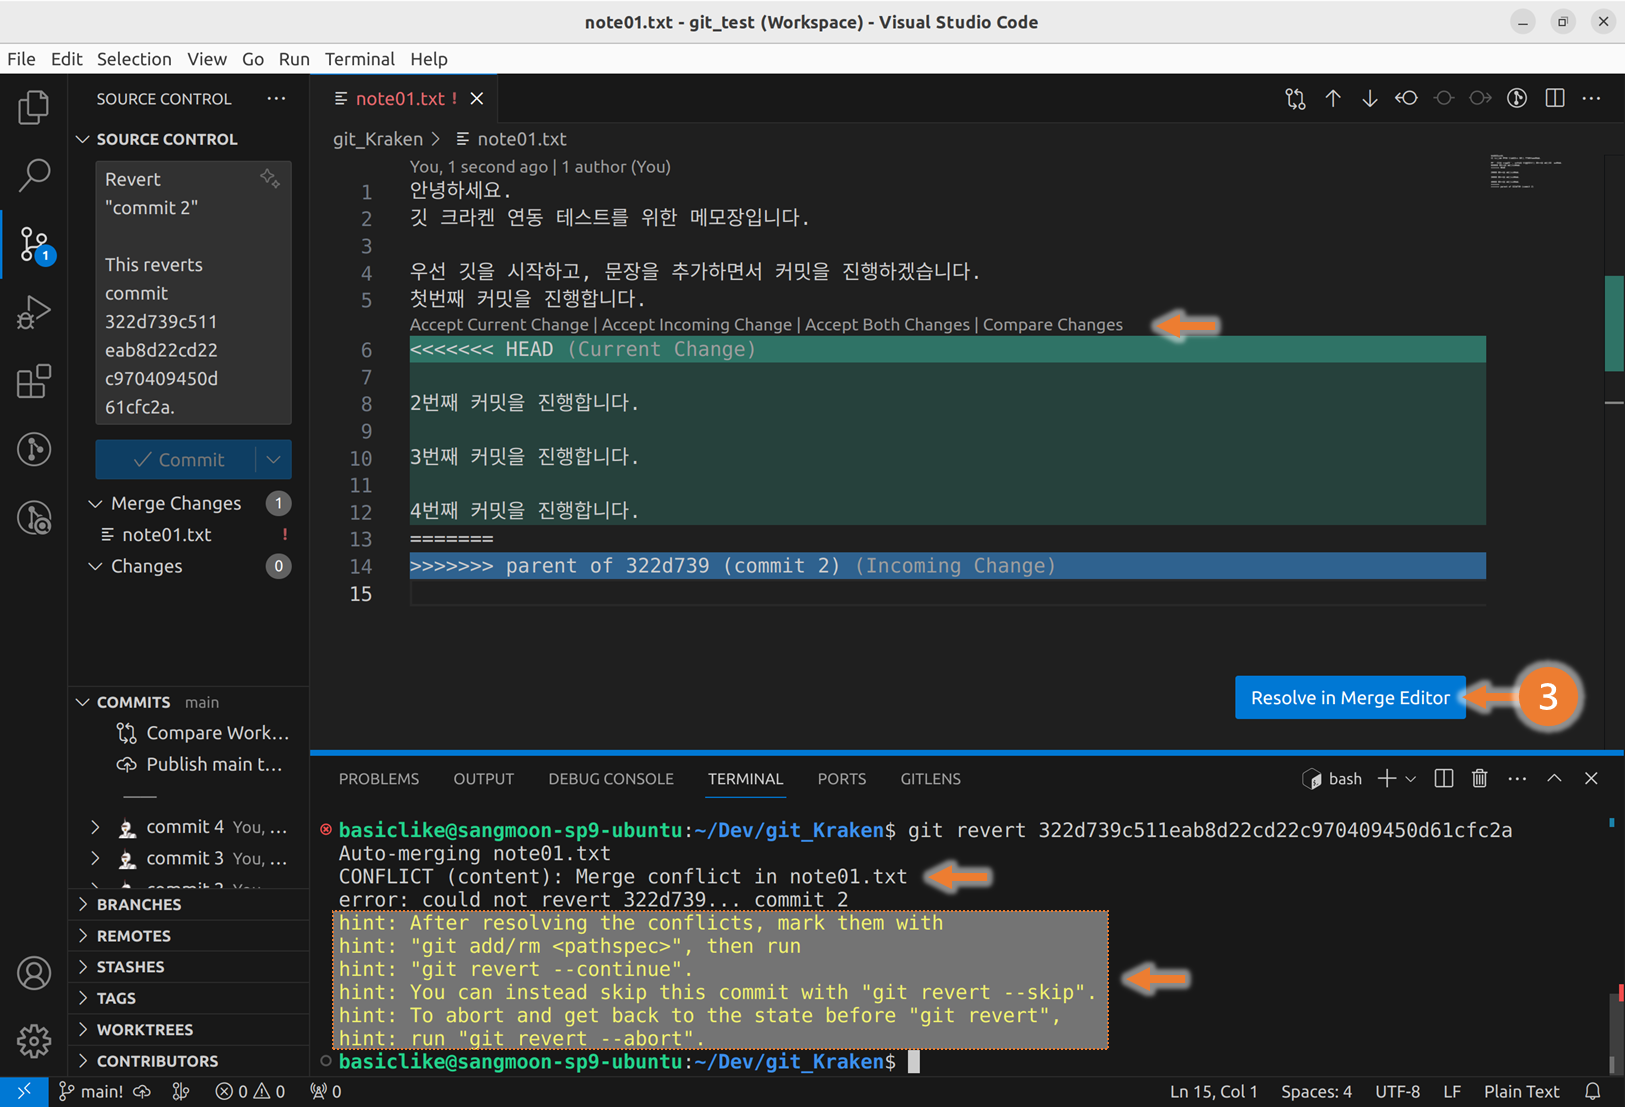
Task: Click Accept Both Changes link
Action: click(887, 325)
